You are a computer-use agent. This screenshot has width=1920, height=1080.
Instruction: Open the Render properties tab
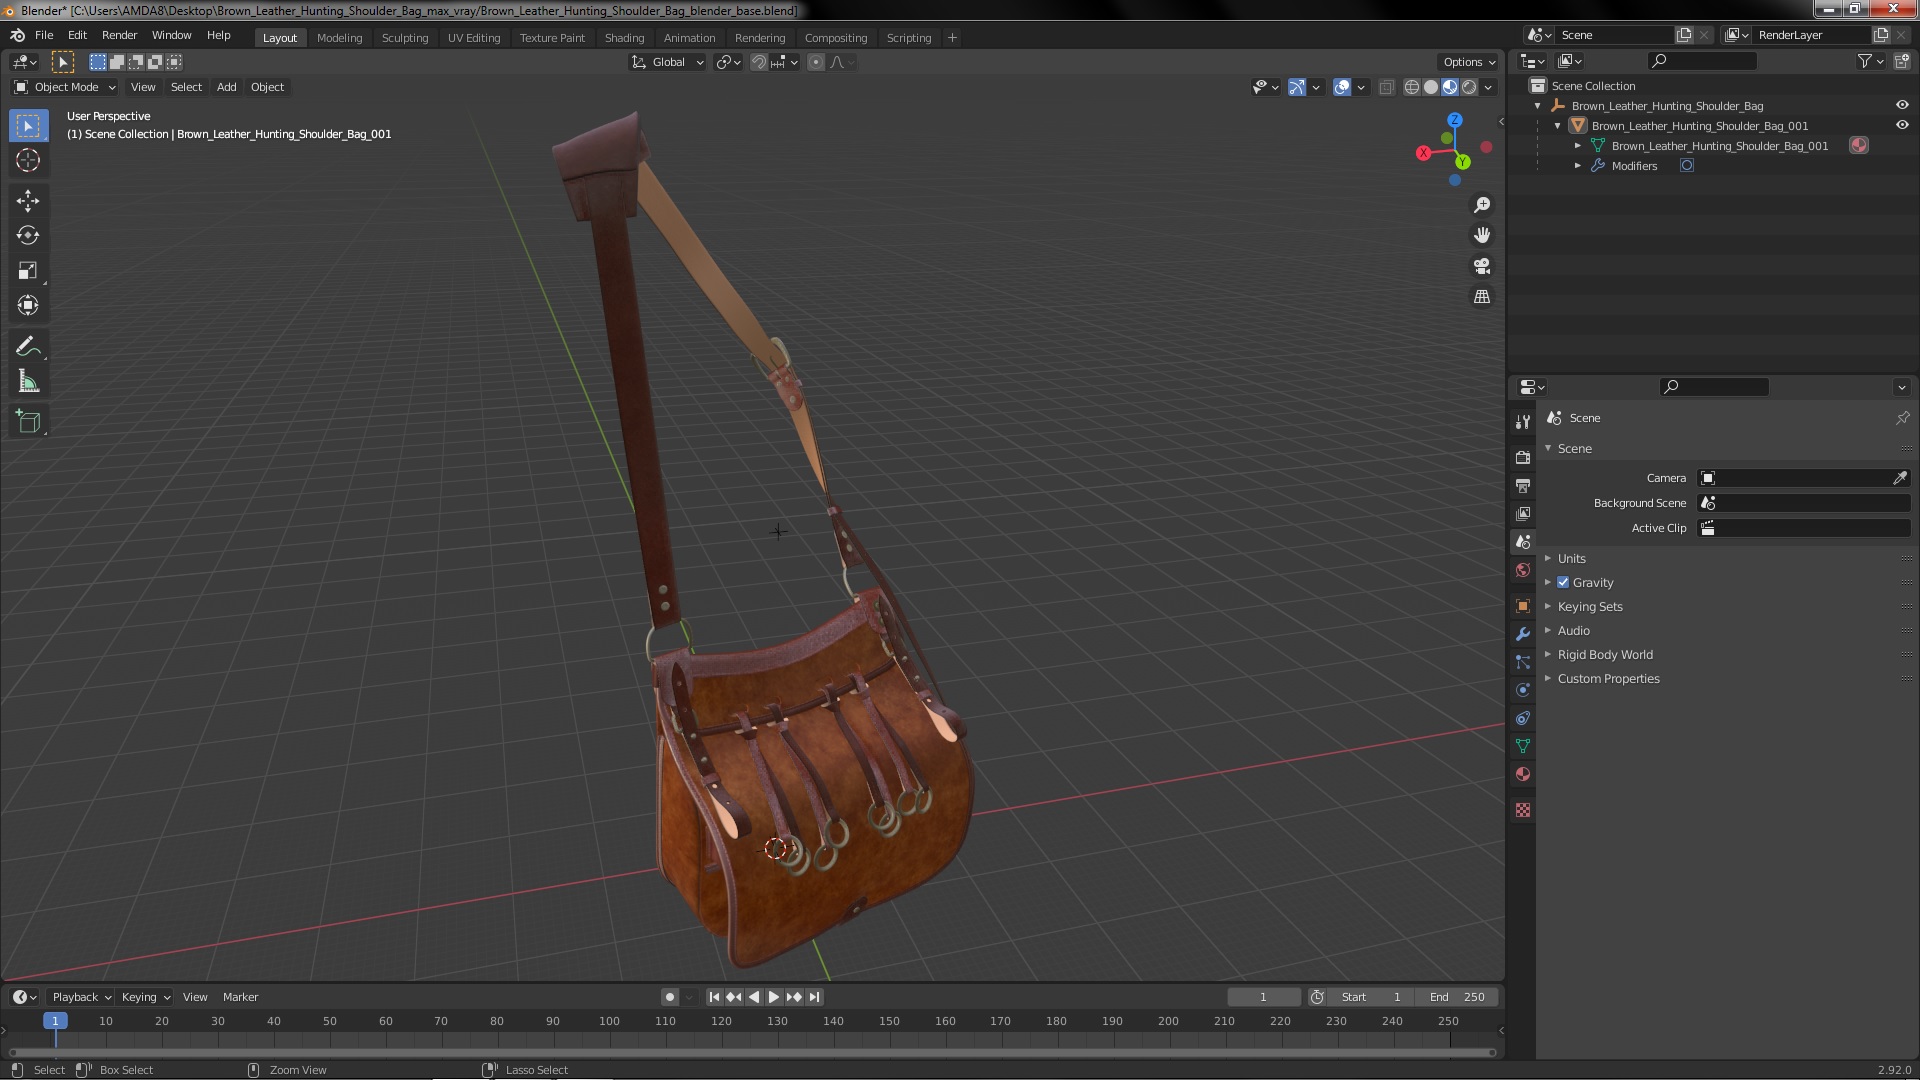(x=1523, y=457)
